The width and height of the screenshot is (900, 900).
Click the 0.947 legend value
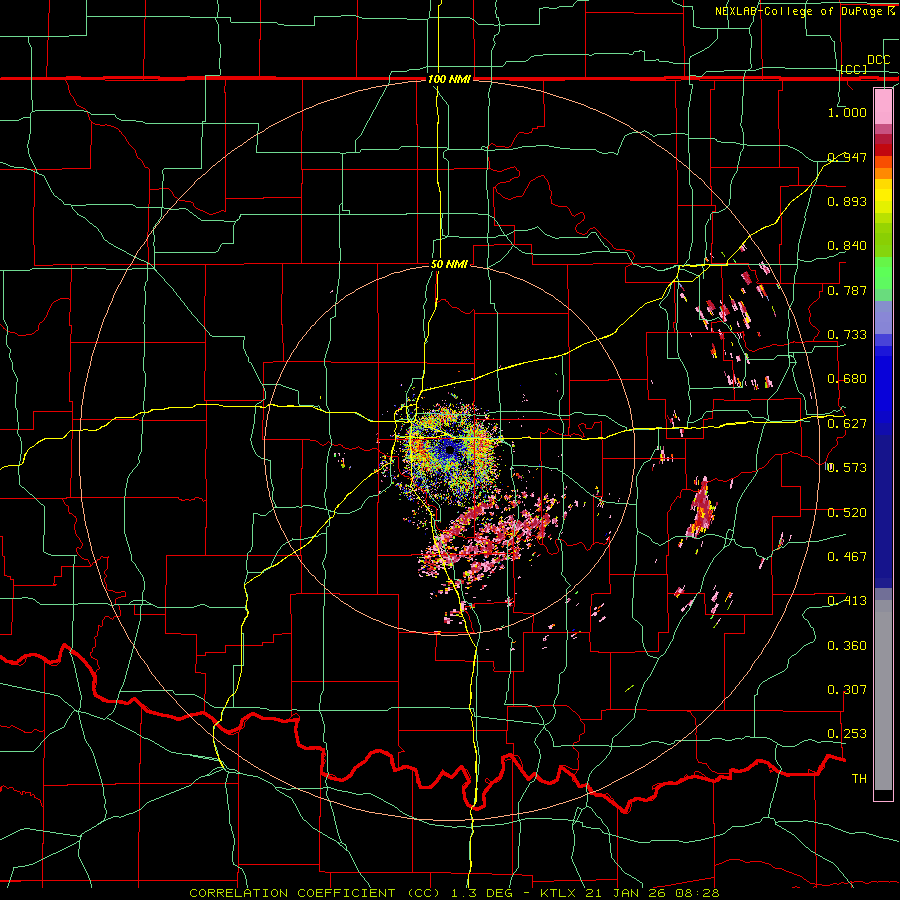click(x=847, y=157)
